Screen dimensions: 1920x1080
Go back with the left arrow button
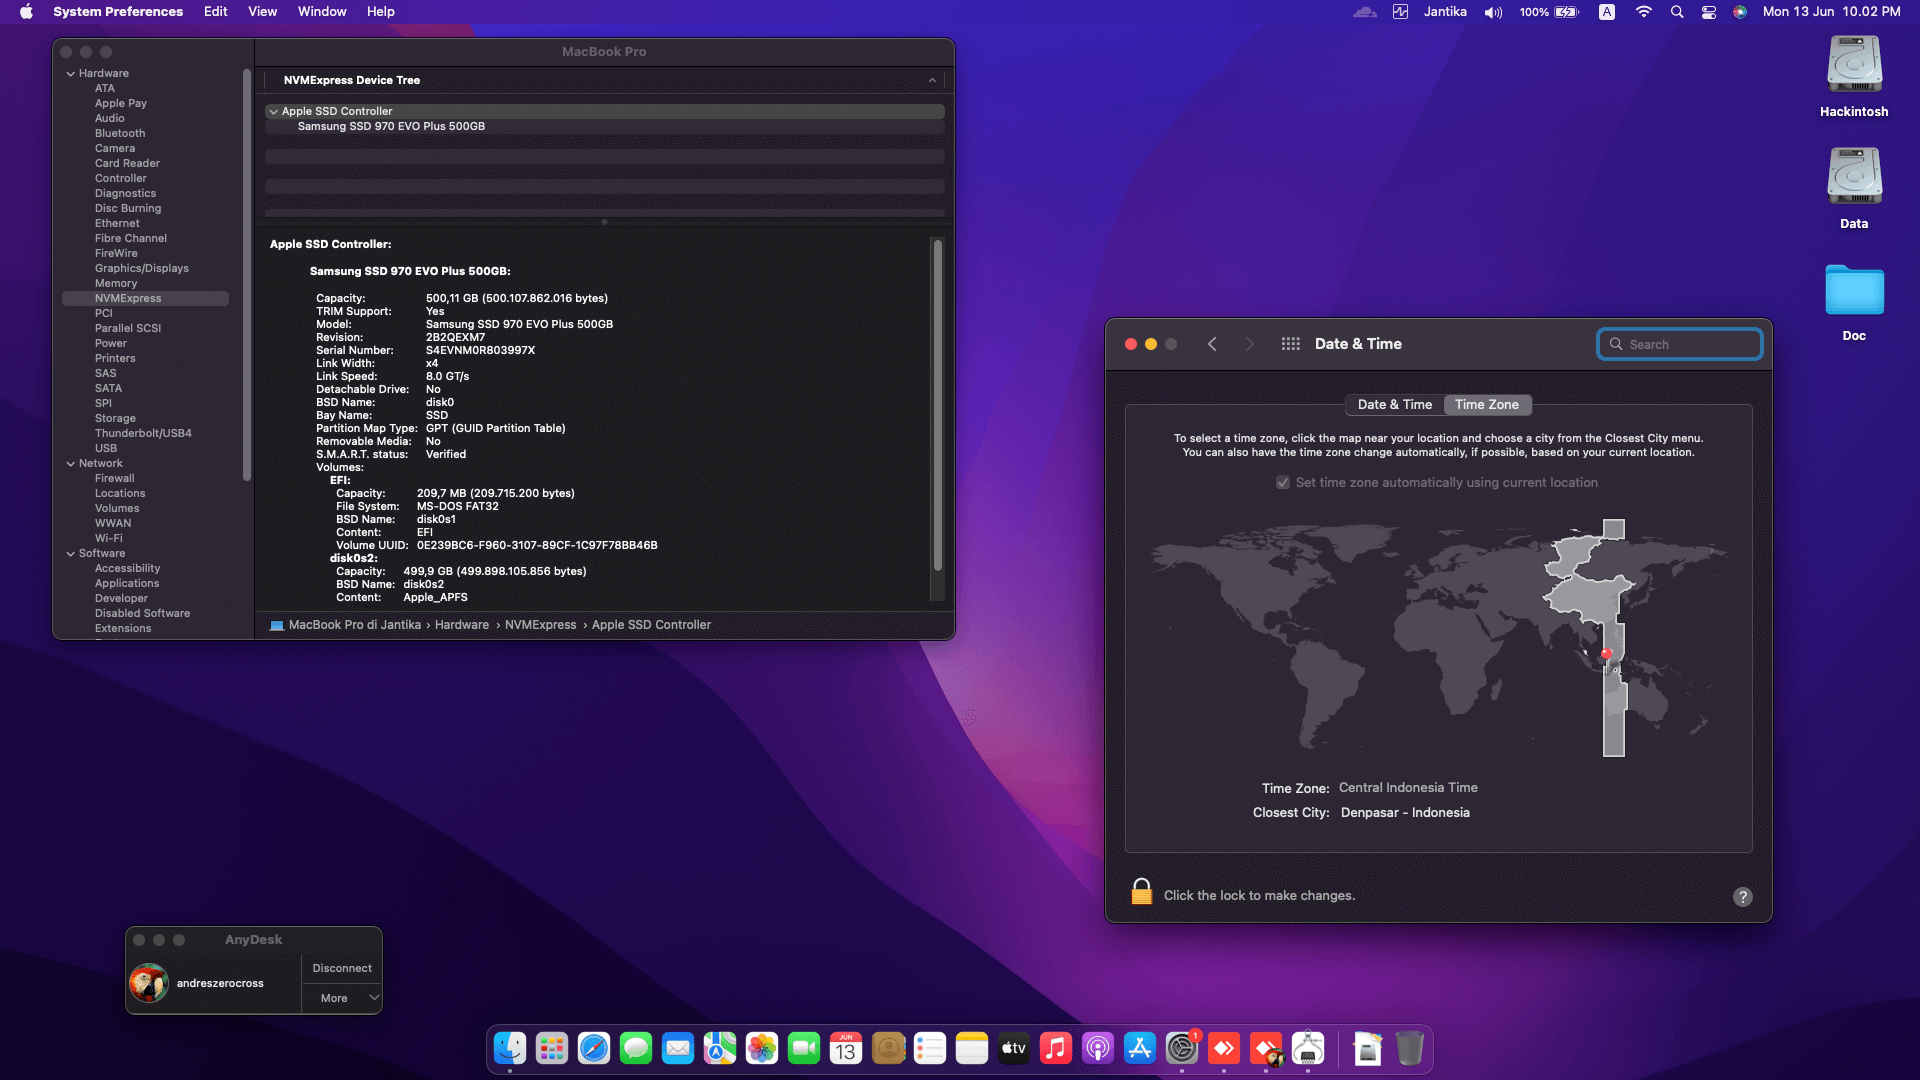coord(1212,344)
